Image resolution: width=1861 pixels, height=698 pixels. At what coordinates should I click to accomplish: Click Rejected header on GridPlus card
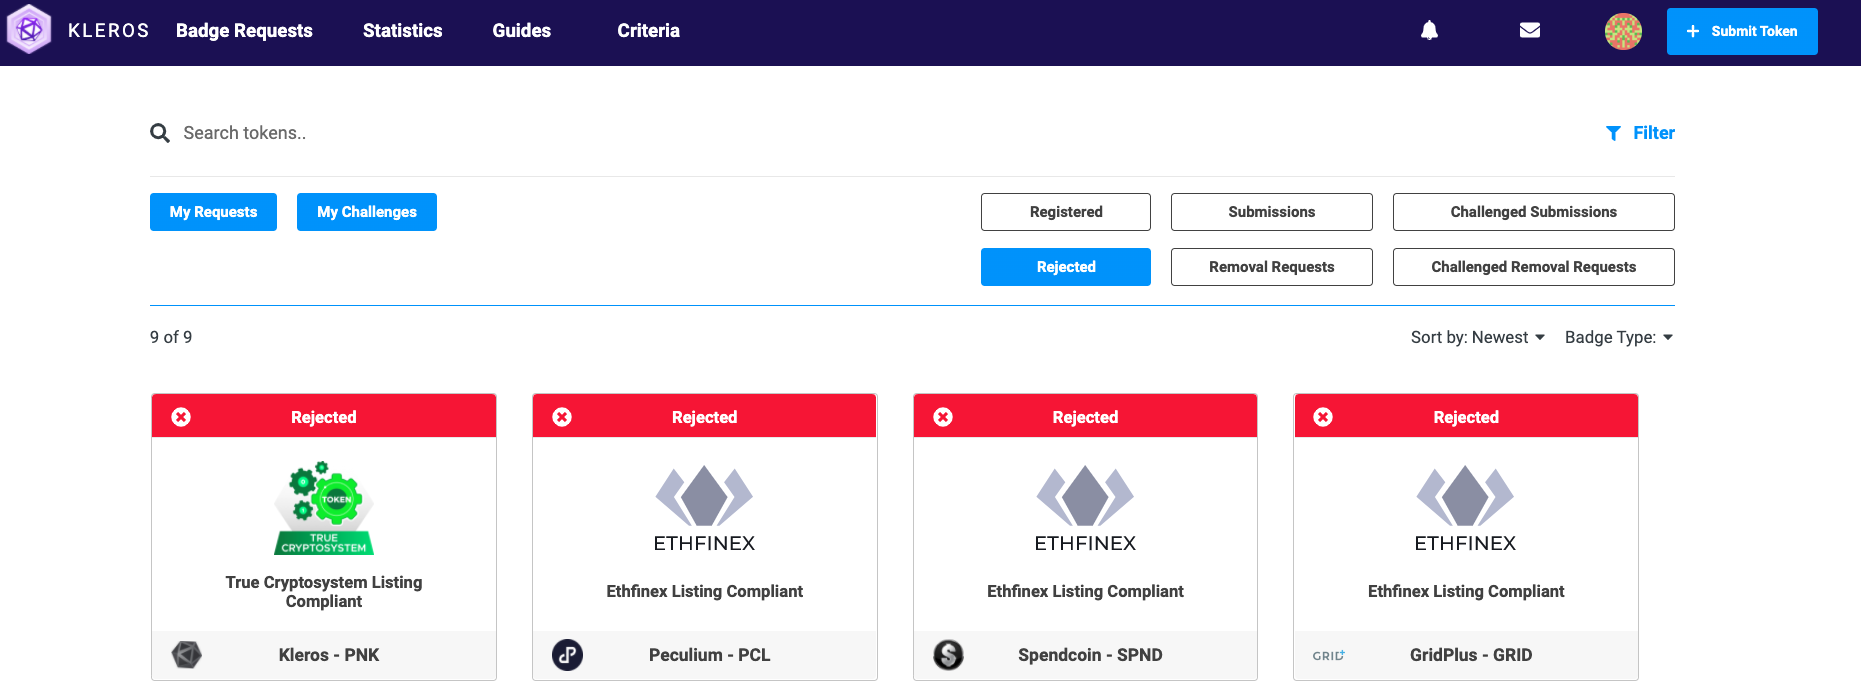tap(1466, 417)
